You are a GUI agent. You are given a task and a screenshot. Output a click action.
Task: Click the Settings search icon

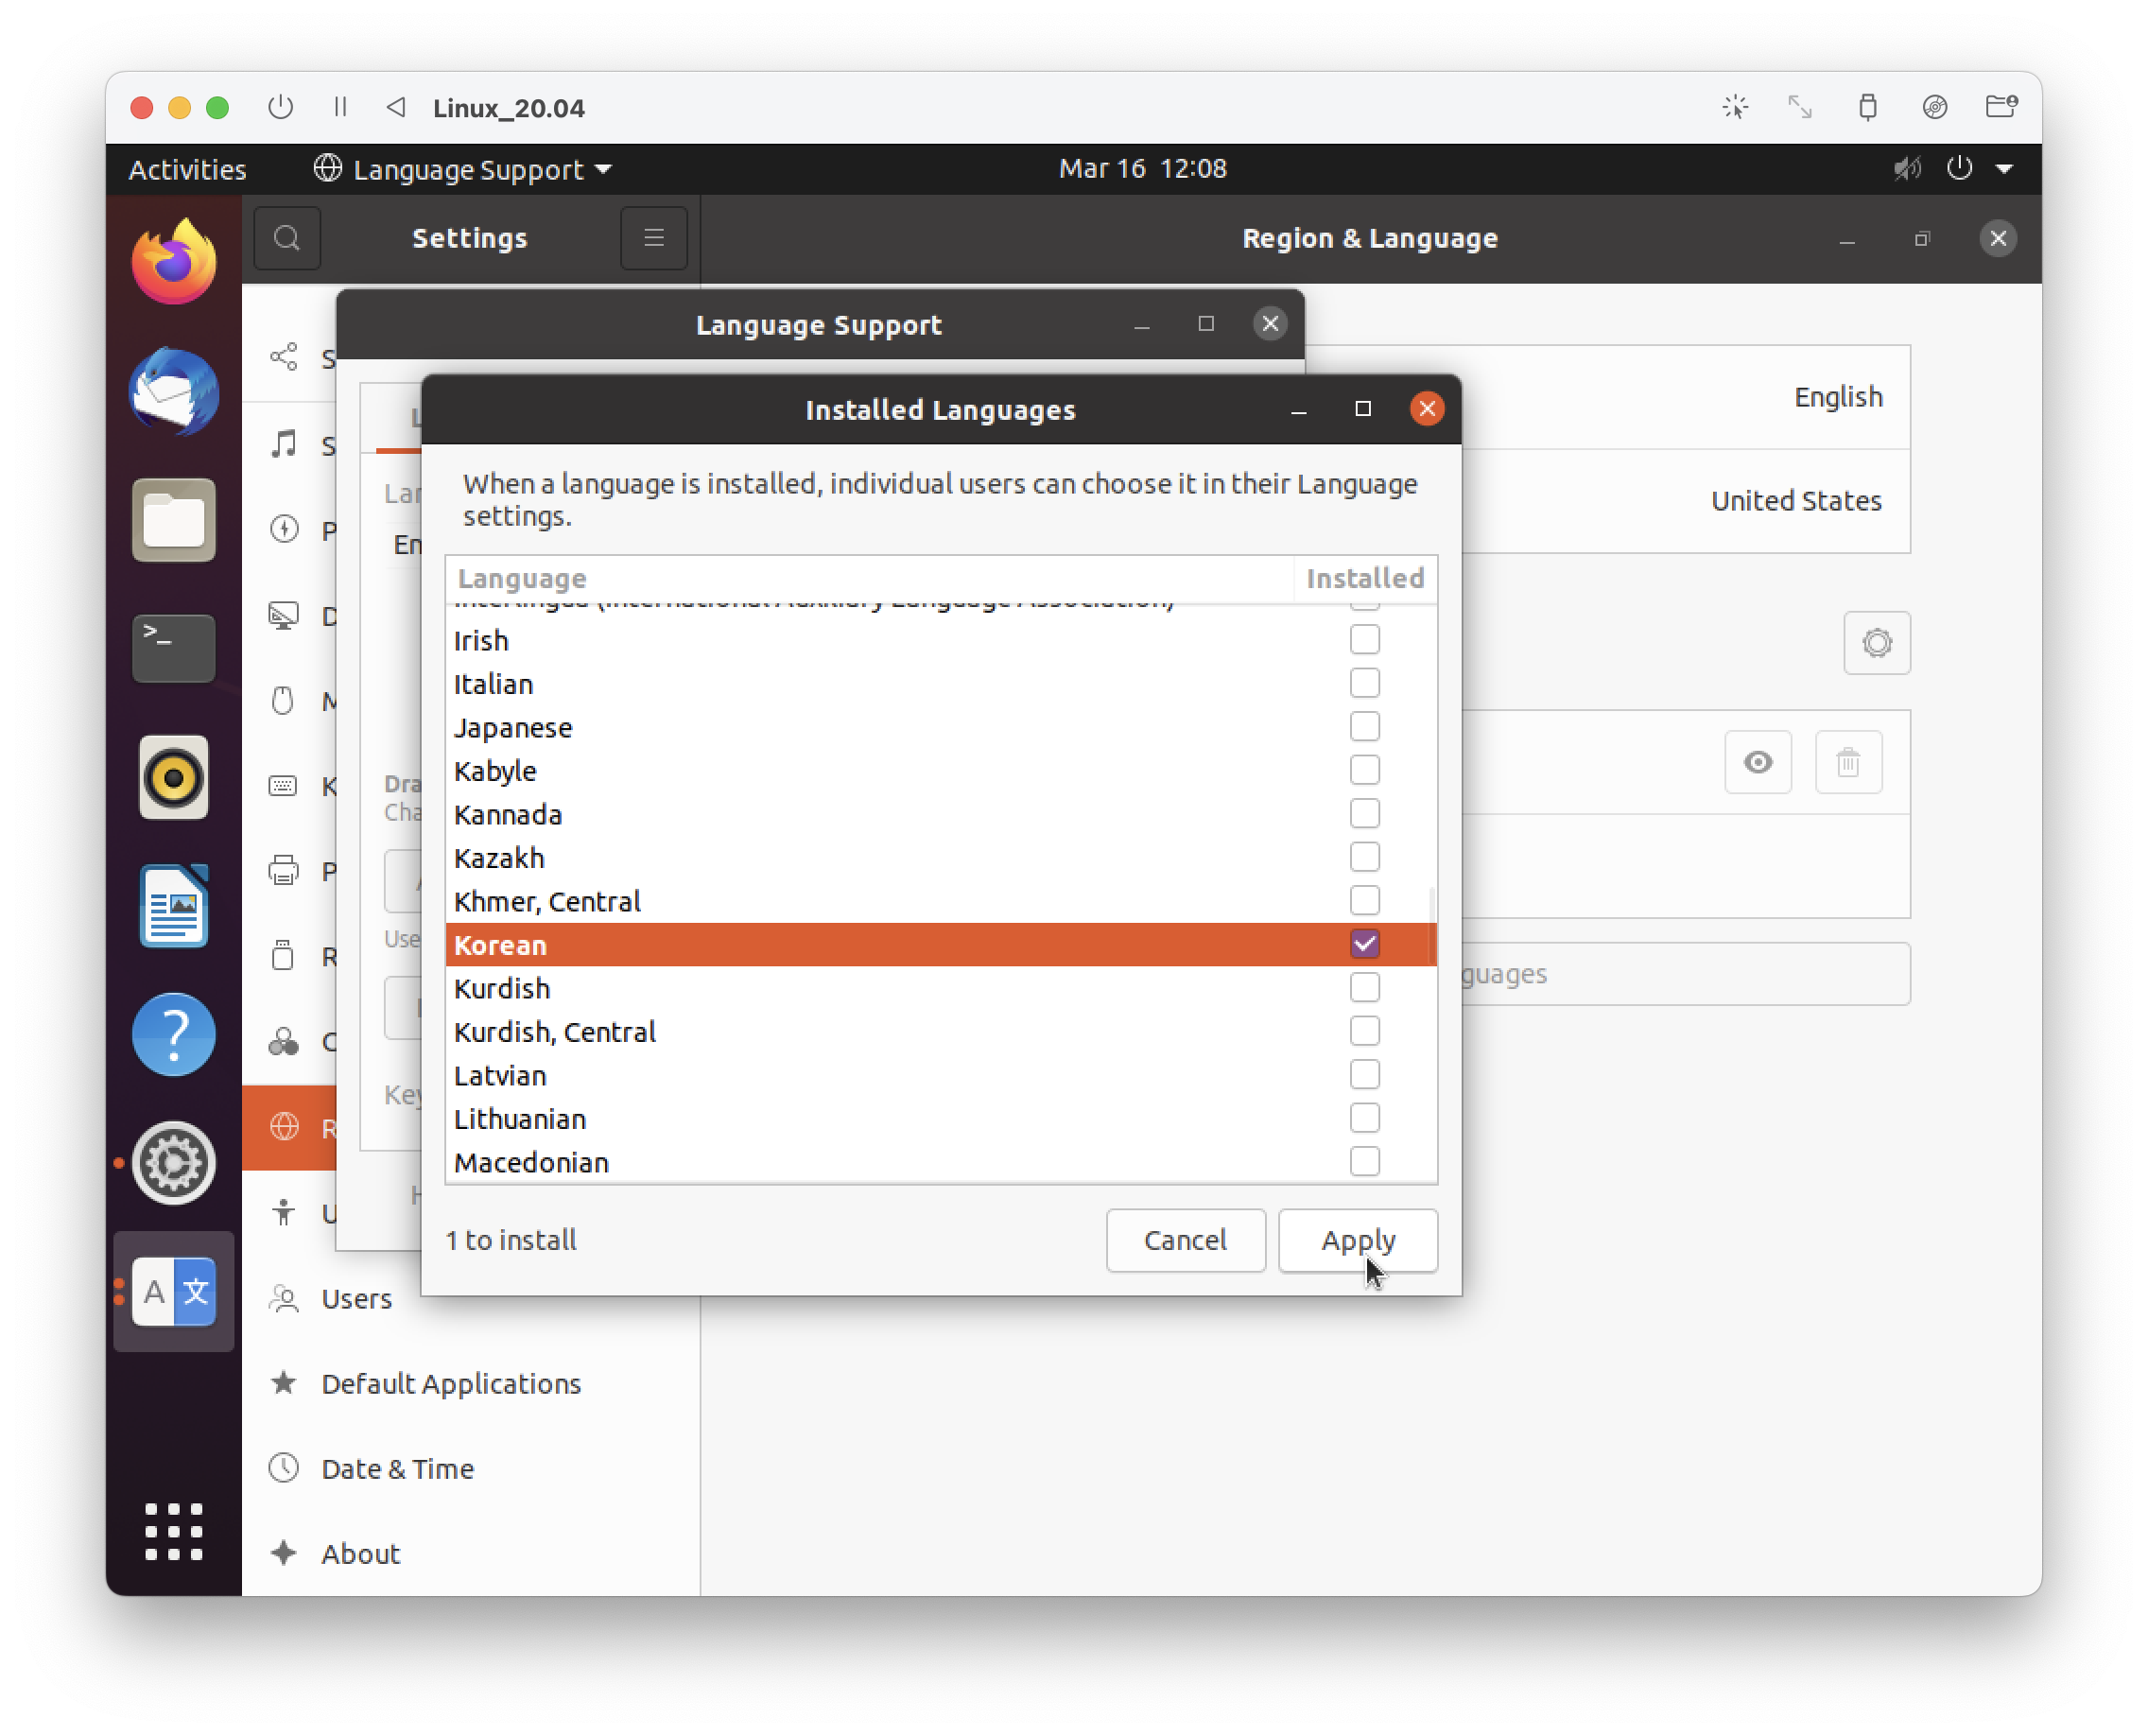tap(287, 238)
